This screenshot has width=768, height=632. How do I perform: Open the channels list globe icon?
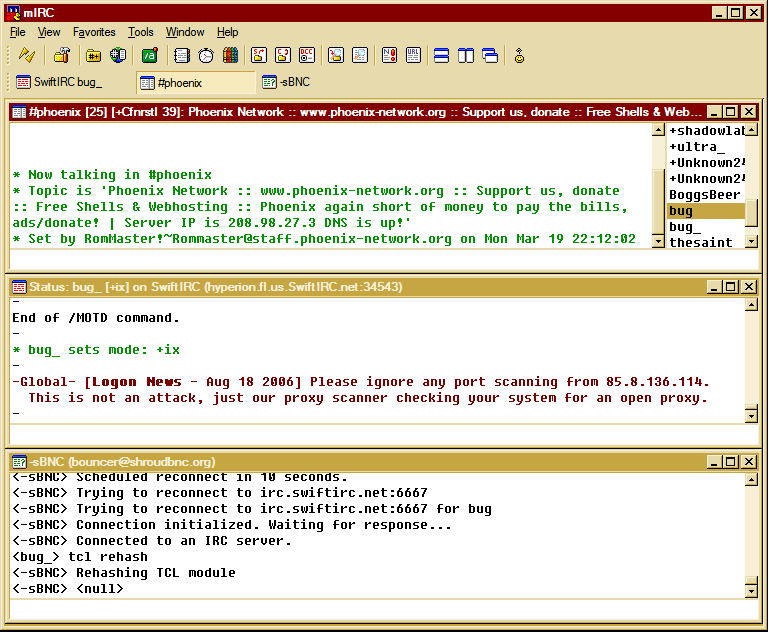pyautogui.click(x=118, y=55)
